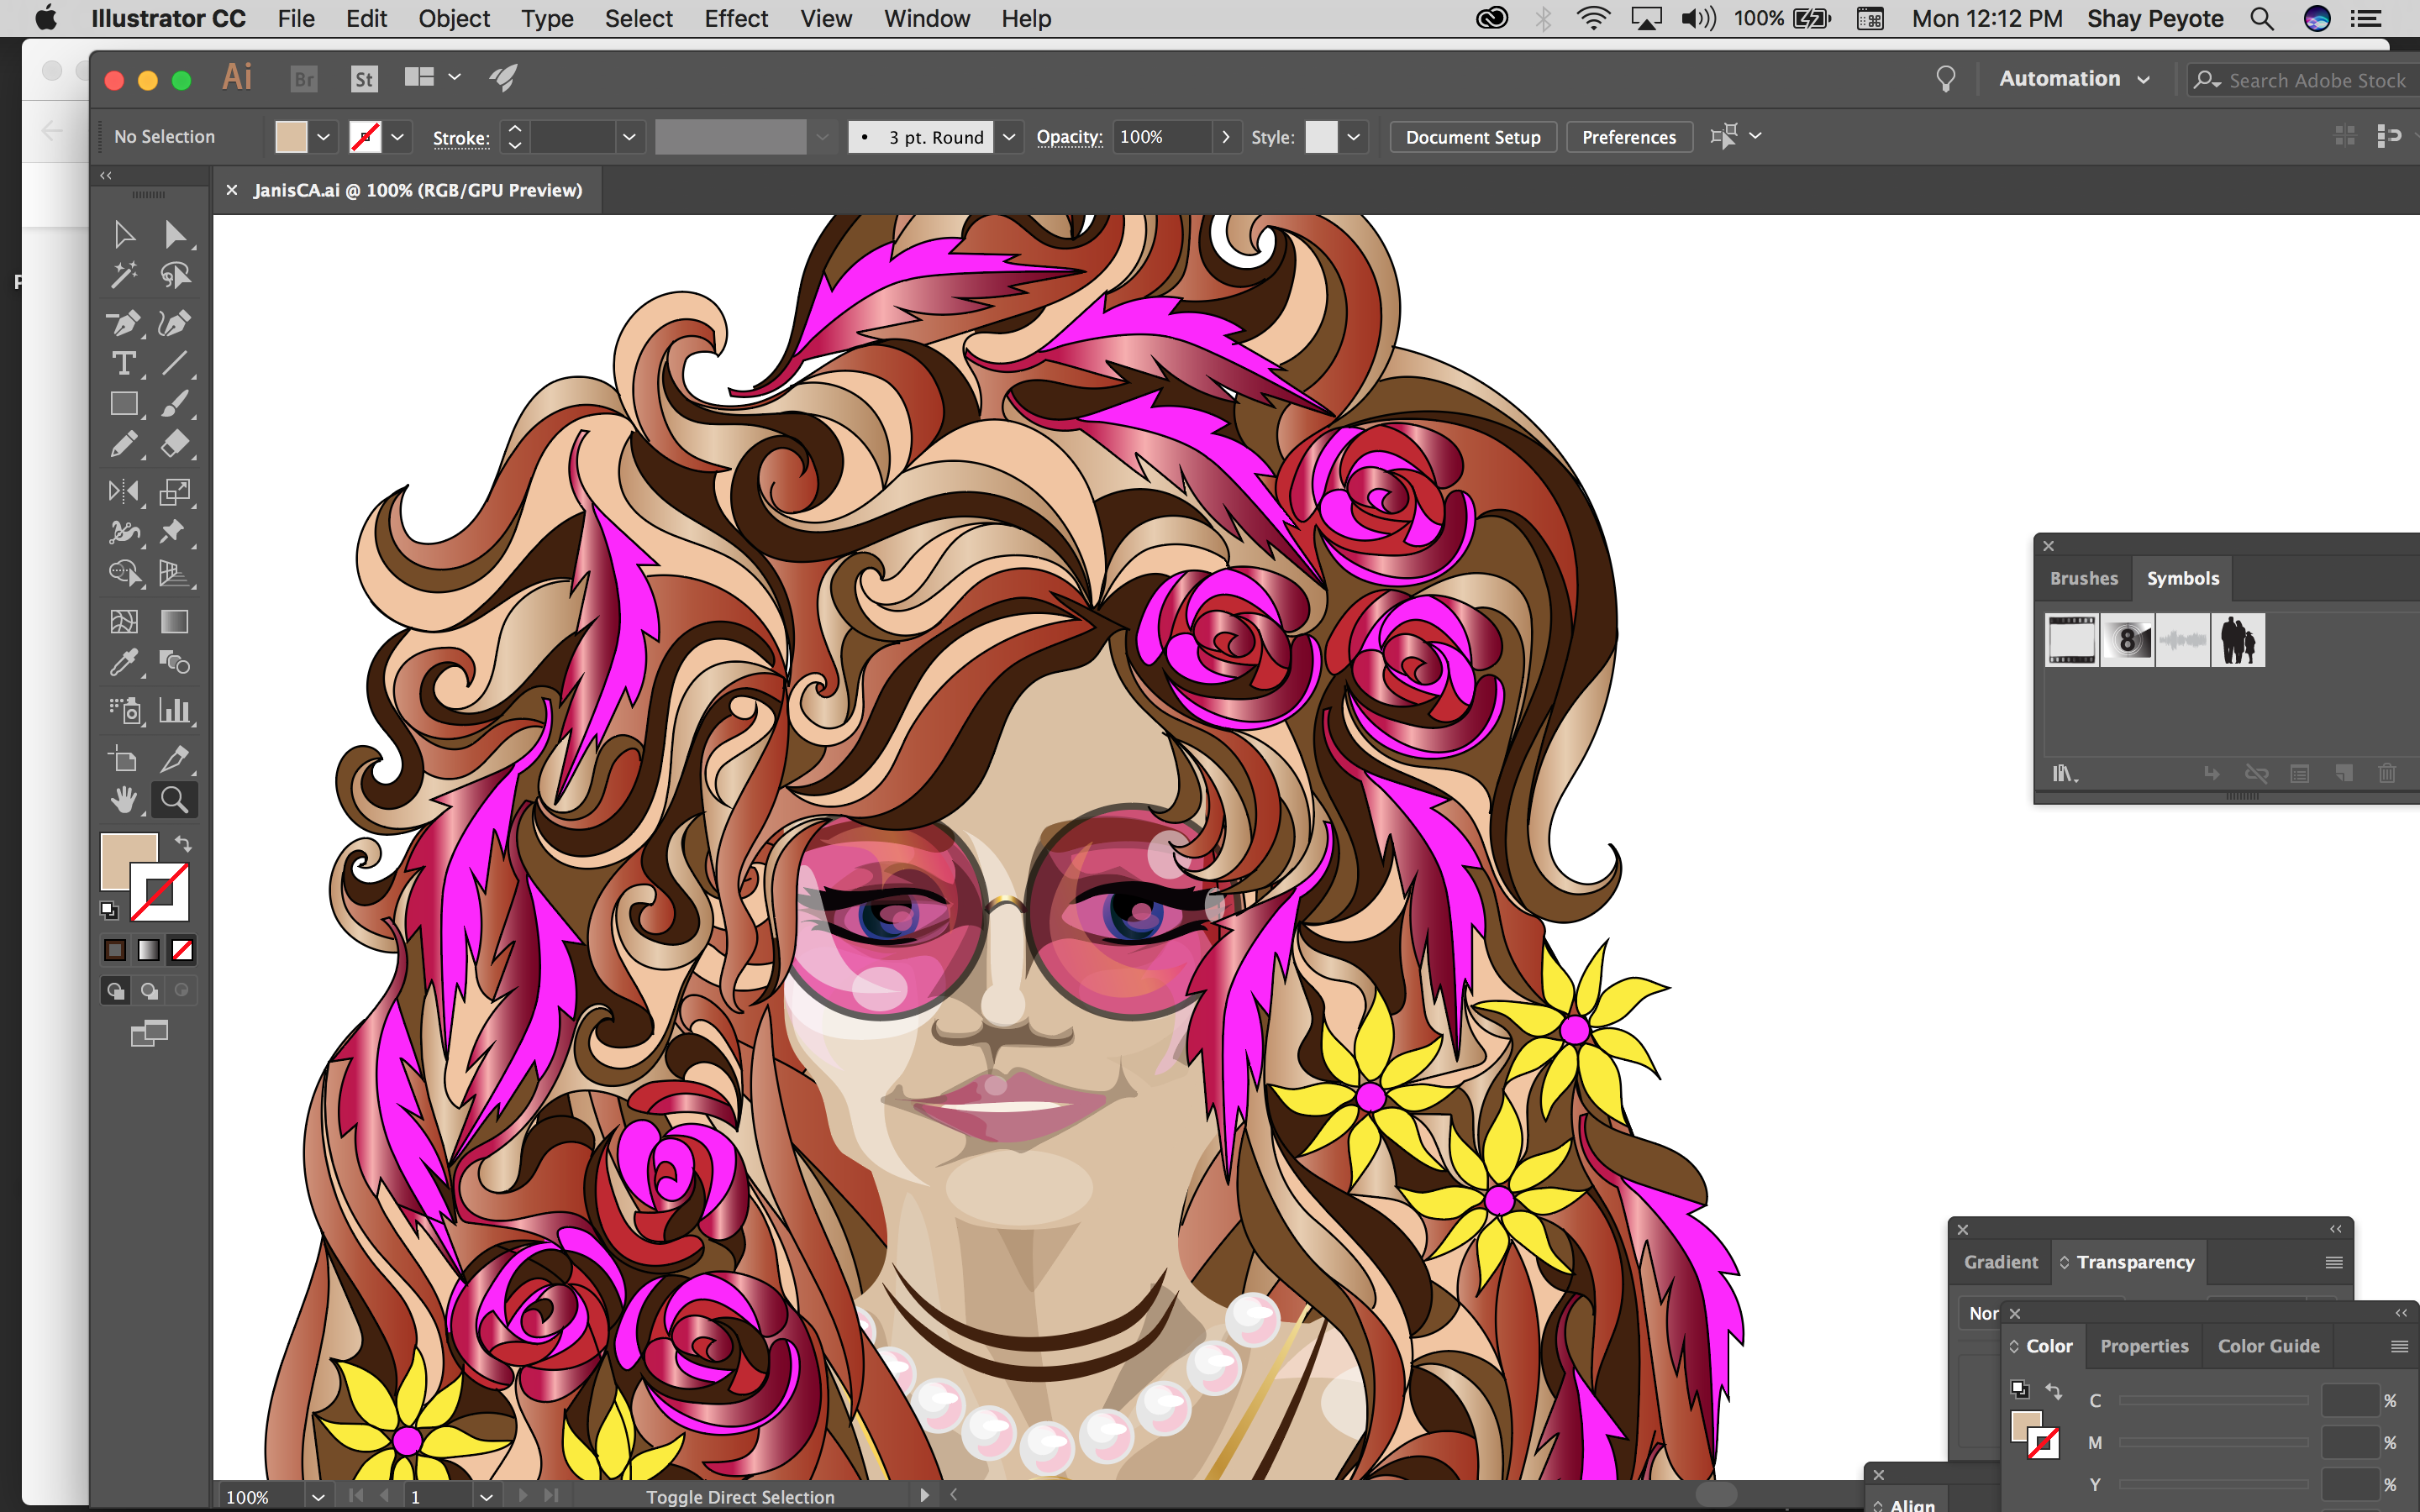The image size is (2420, 1512).
Task: Open the stroke weight dropdown
Action: coord(629,137)
